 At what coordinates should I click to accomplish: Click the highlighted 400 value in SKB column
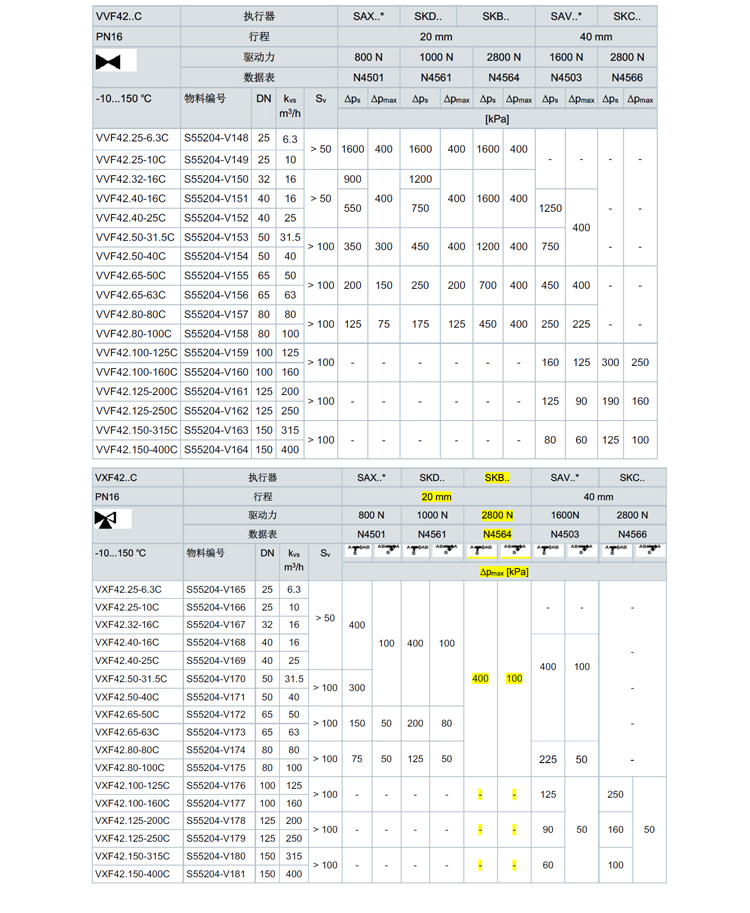[x=480, y=678]
